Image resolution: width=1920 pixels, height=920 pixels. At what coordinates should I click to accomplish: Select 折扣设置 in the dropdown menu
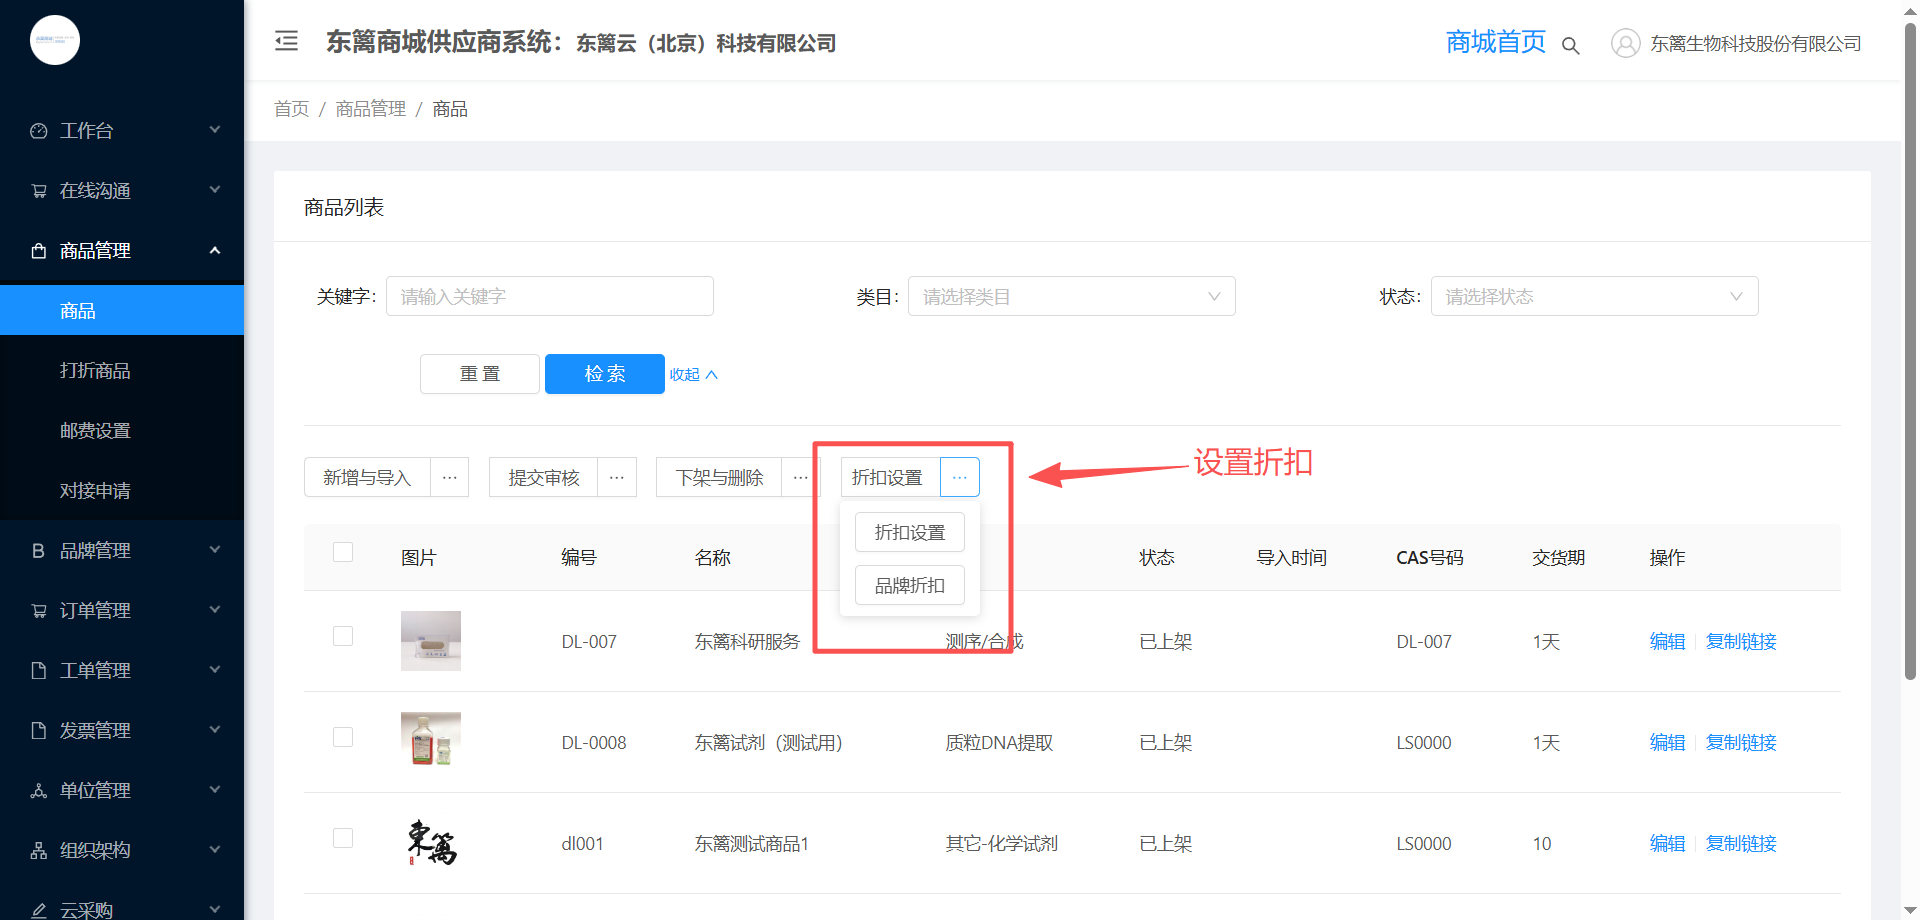pos(910,532)
